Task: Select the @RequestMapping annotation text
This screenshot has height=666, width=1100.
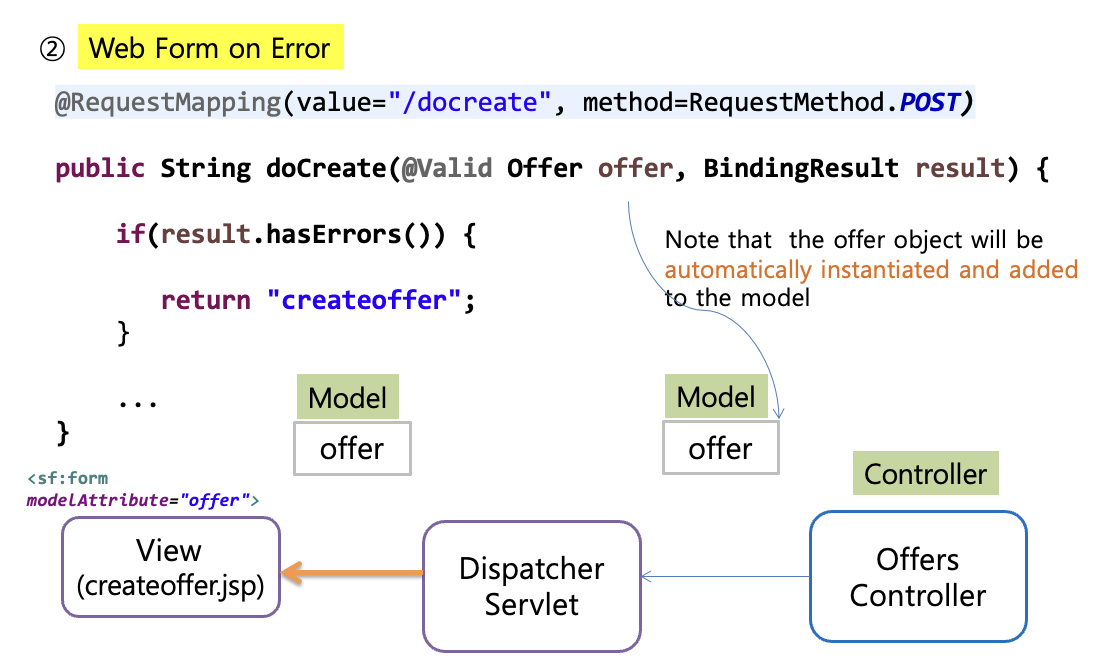Action: [168, 102]
